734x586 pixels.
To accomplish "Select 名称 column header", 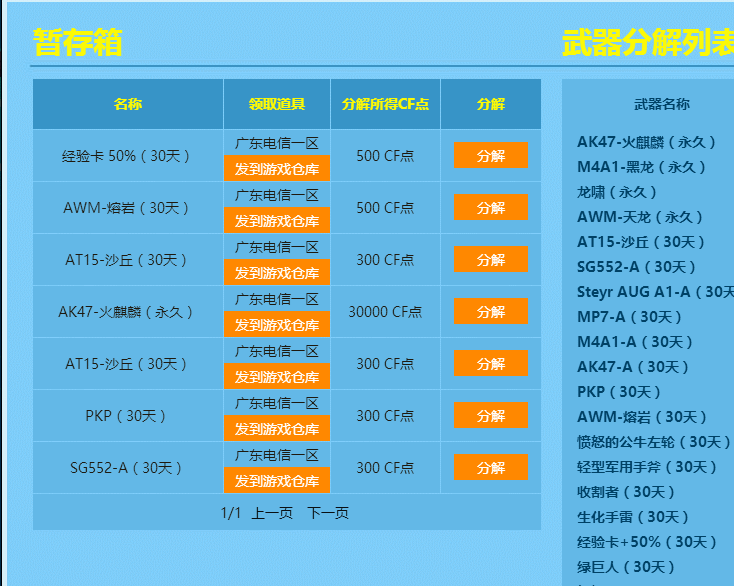I will point(128,104).
